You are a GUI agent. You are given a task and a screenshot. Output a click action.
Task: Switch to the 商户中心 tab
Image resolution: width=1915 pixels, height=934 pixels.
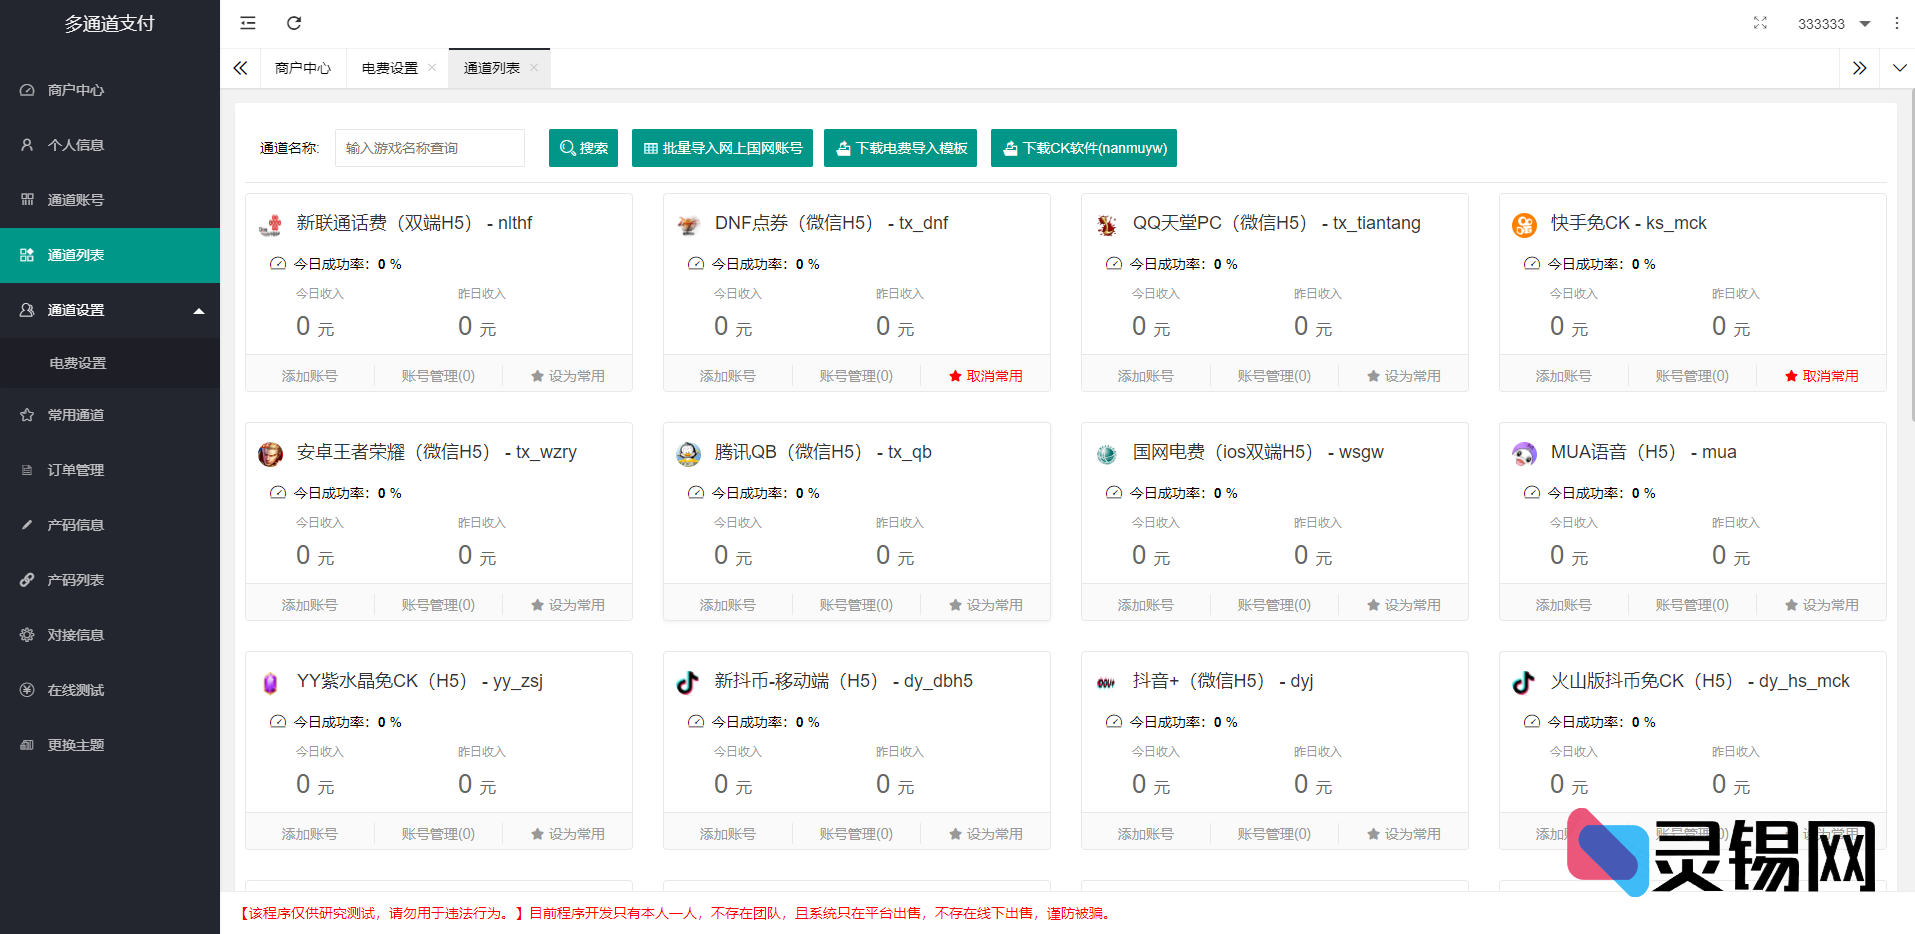pyautogui.click(x=302, y=68)
